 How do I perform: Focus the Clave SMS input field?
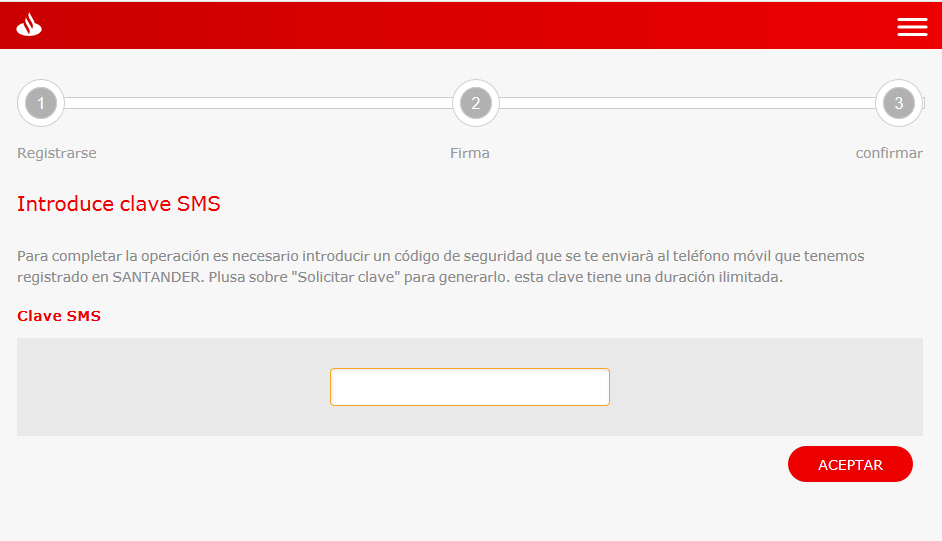[470, 387]
